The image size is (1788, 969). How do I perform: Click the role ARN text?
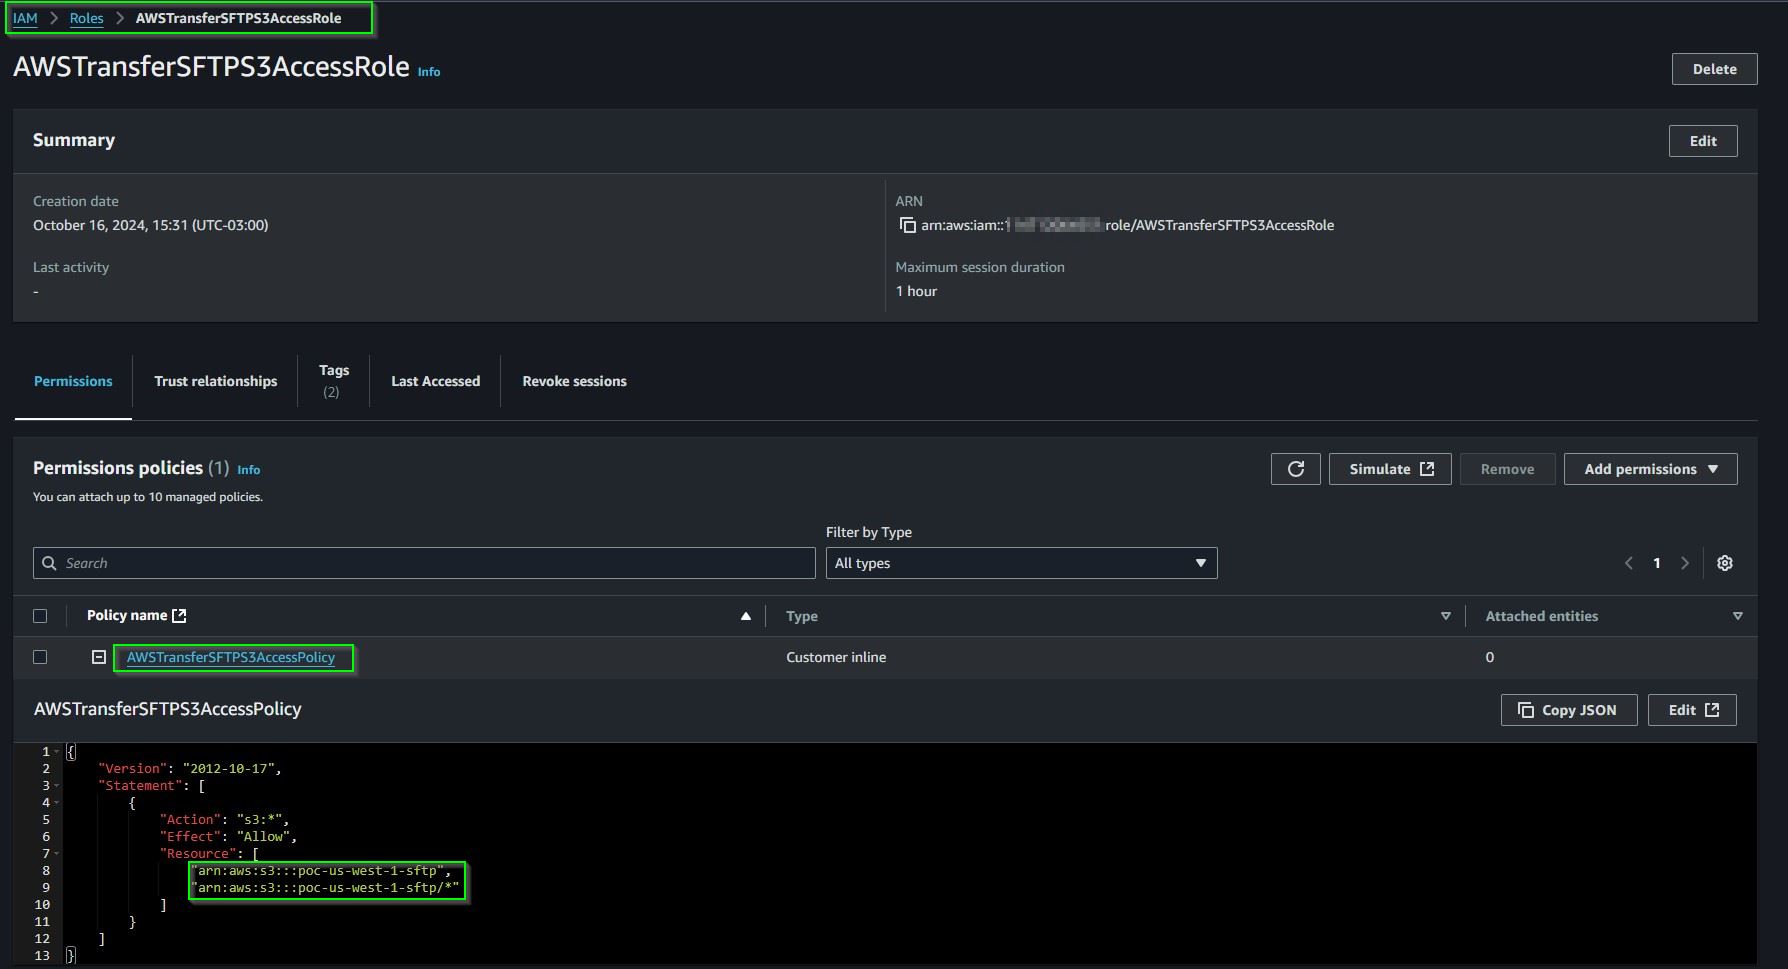[1127, 225]
